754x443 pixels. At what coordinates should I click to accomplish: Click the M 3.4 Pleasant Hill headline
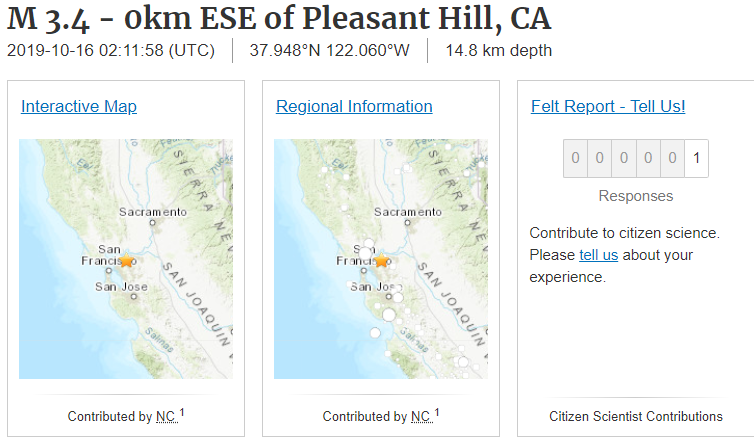(x=279, y=18)
